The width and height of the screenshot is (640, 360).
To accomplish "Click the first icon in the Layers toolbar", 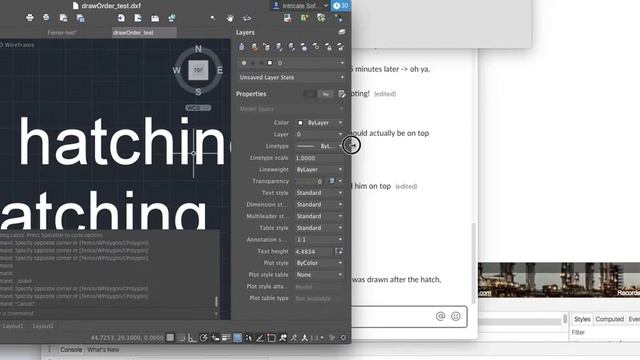I will click(242, 47).
